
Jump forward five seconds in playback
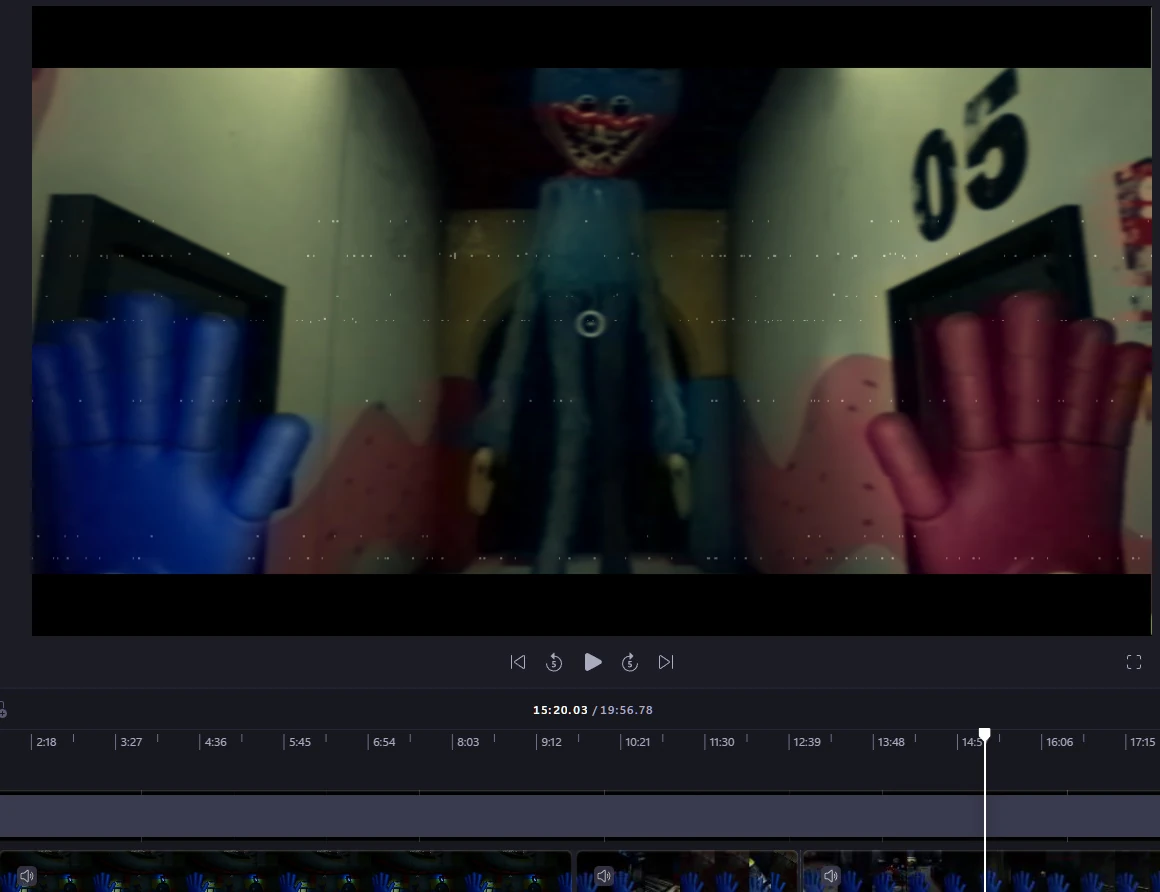click(630, 662)
